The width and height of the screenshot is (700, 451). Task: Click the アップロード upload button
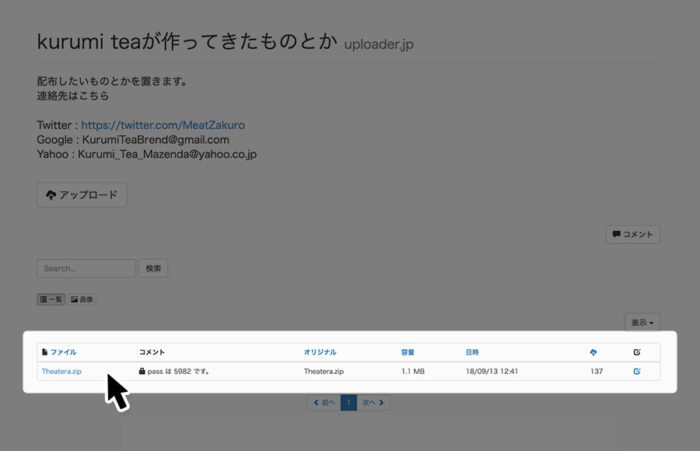click(82, 195)
